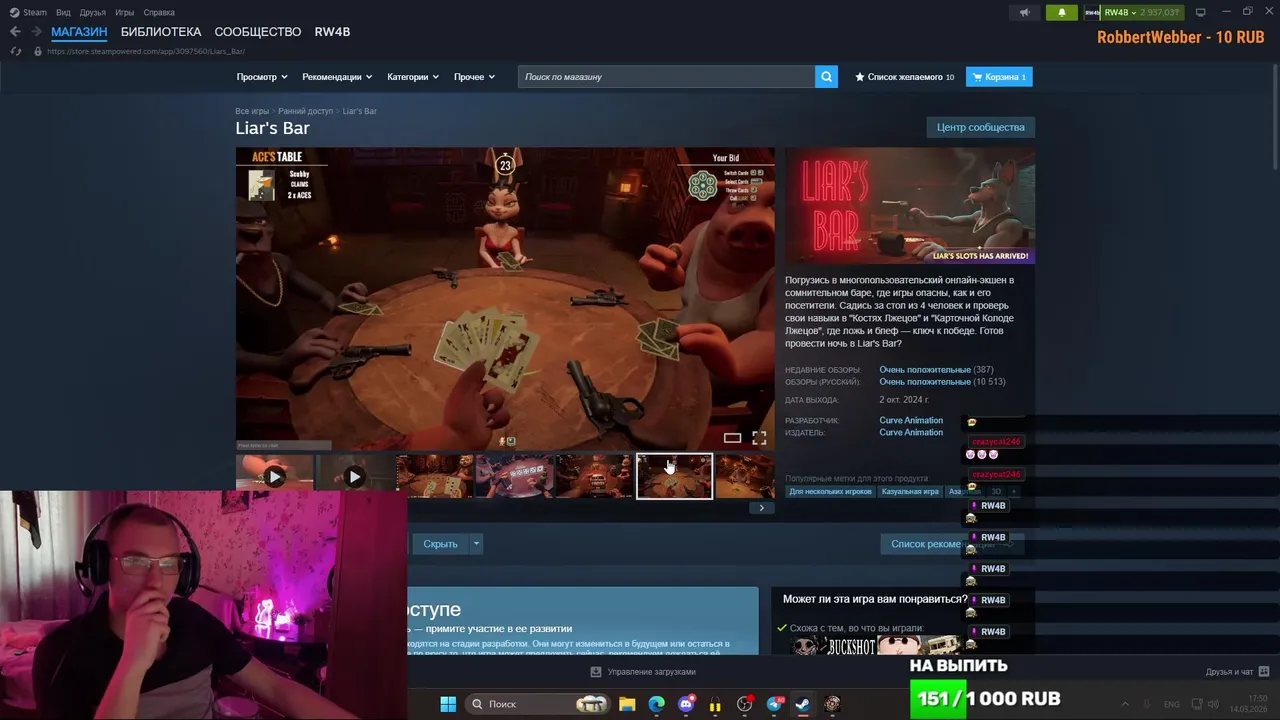The width and height of the screenshot is (1280, 720).
Task: Expand the Рекомендации store menu
Action: [337, 77]
